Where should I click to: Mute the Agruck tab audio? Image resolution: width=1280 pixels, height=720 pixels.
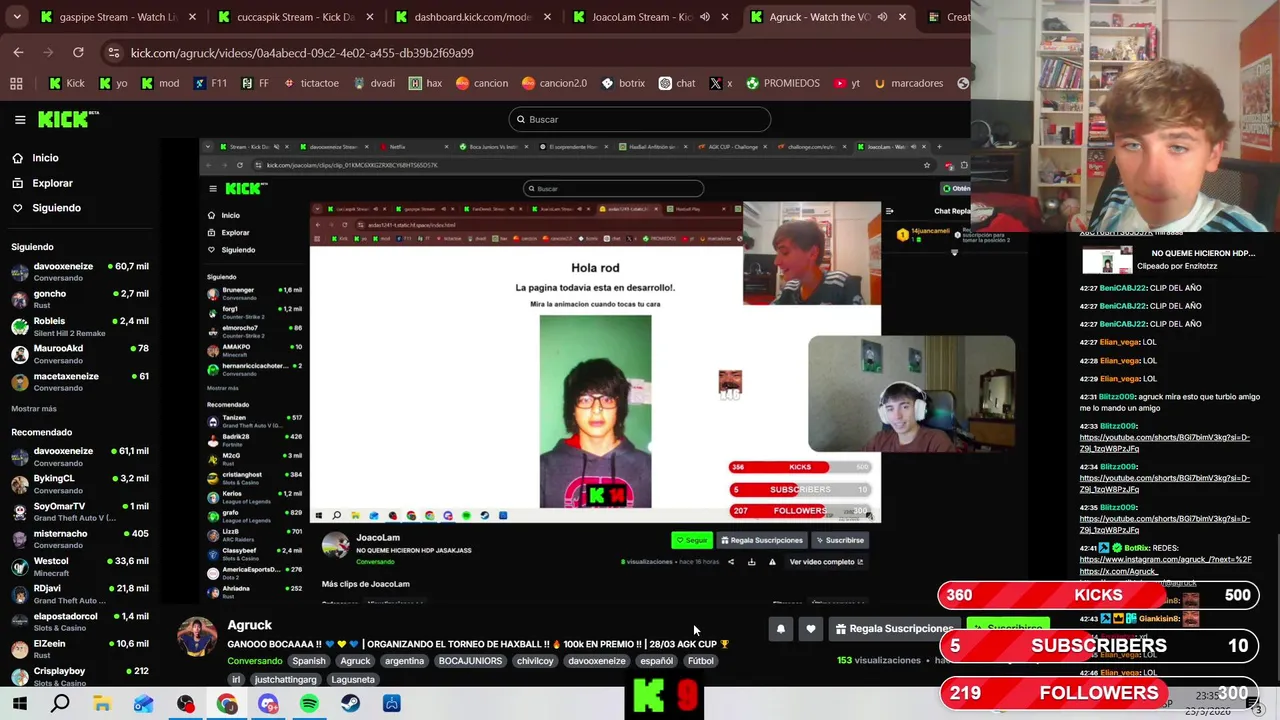[x=882, y=17]
